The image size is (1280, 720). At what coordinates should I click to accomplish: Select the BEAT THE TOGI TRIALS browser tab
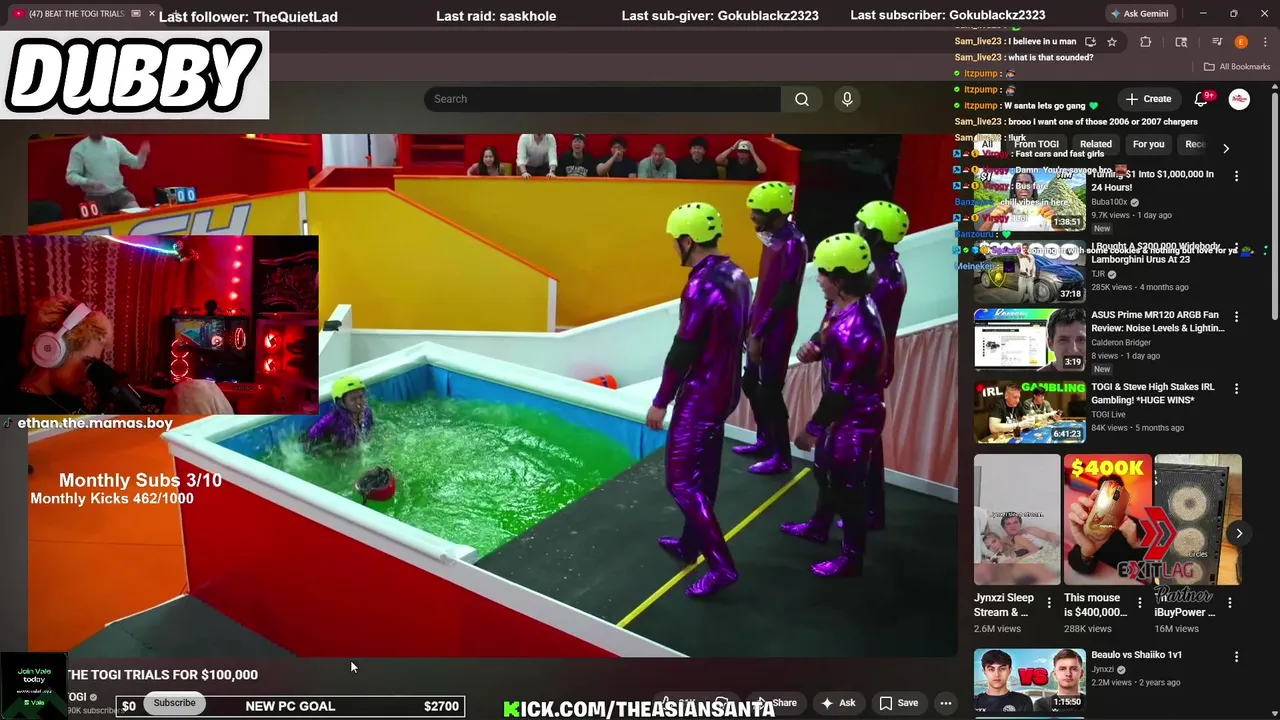point(75,14)
